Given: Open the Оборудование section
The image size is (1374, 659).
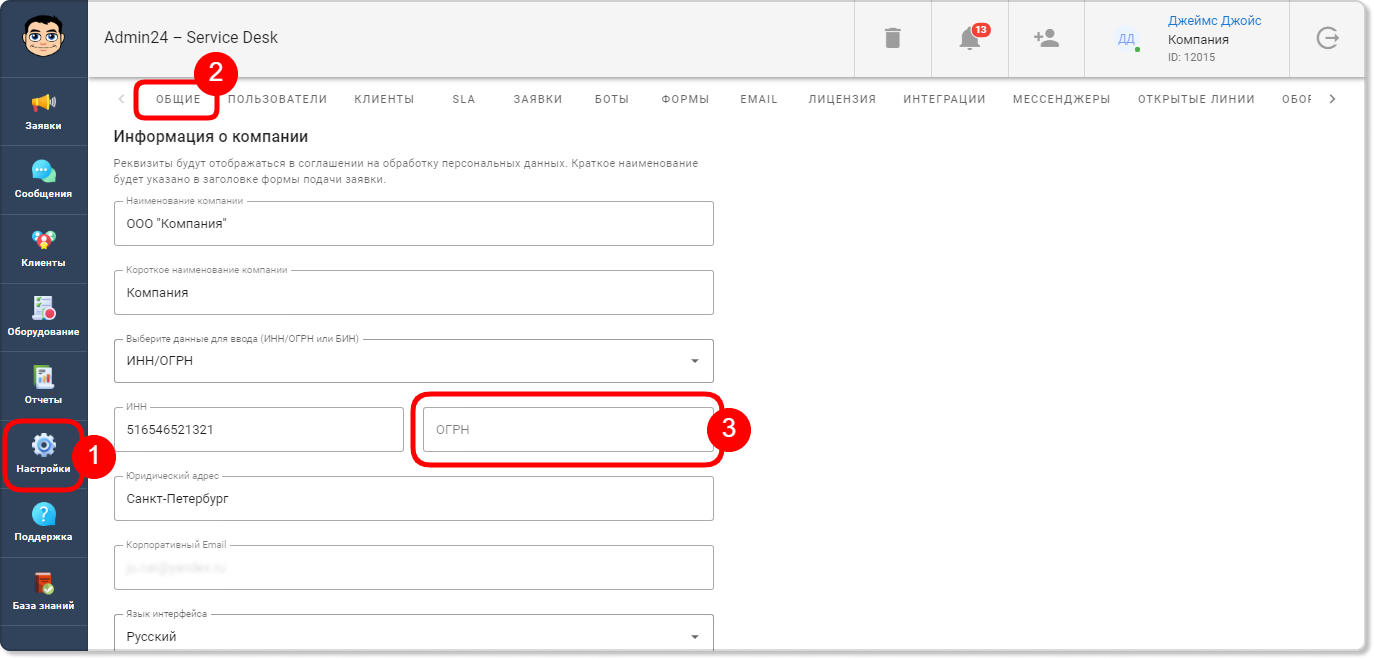Looking at the screenshot, I should [x=44, y=317].
